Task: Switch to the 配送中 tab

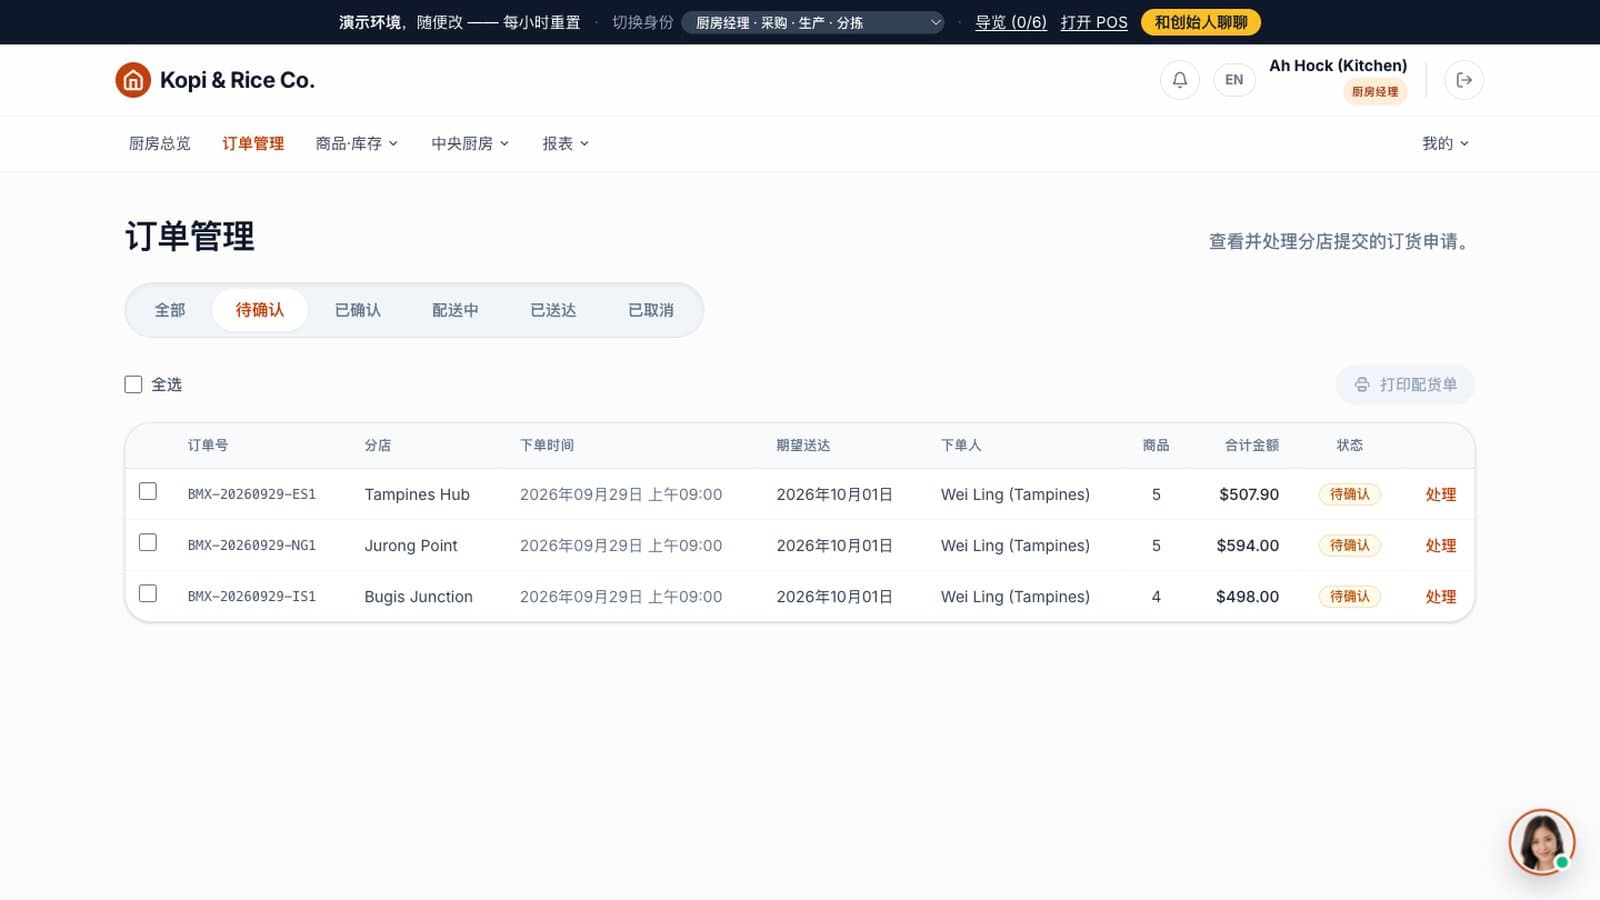Action: tap(455, 310)
